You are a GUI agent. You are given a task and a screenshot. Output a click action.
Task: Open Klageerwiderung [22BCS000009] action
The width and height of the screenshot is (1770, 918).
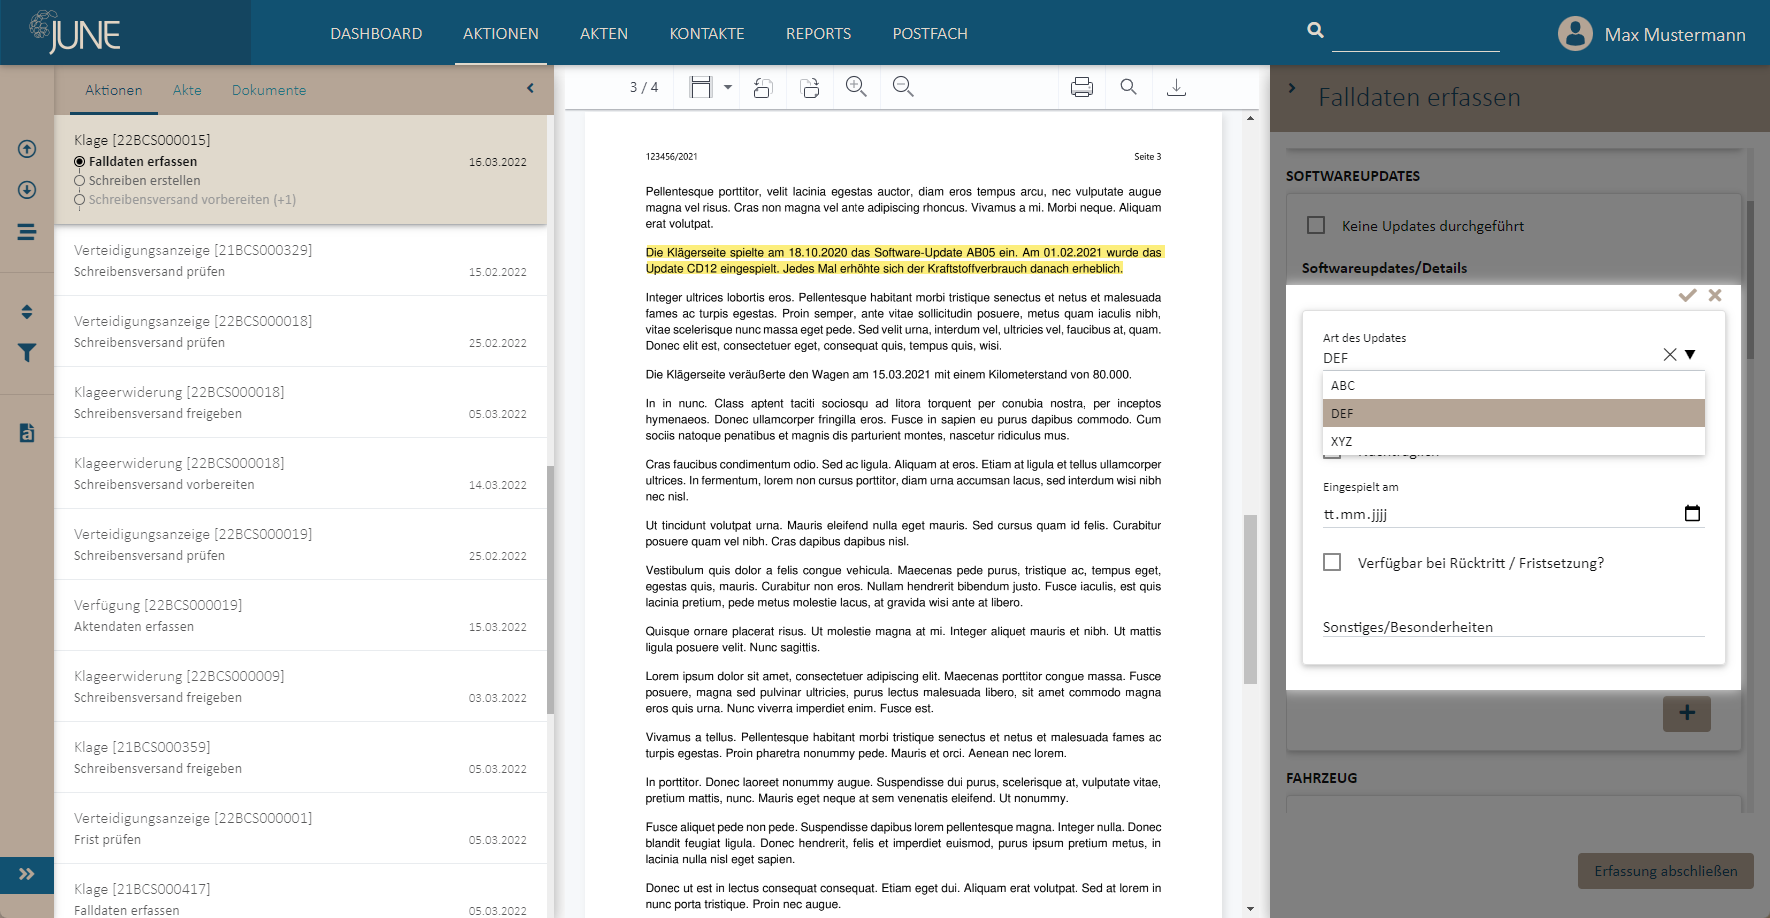point(300,686)
